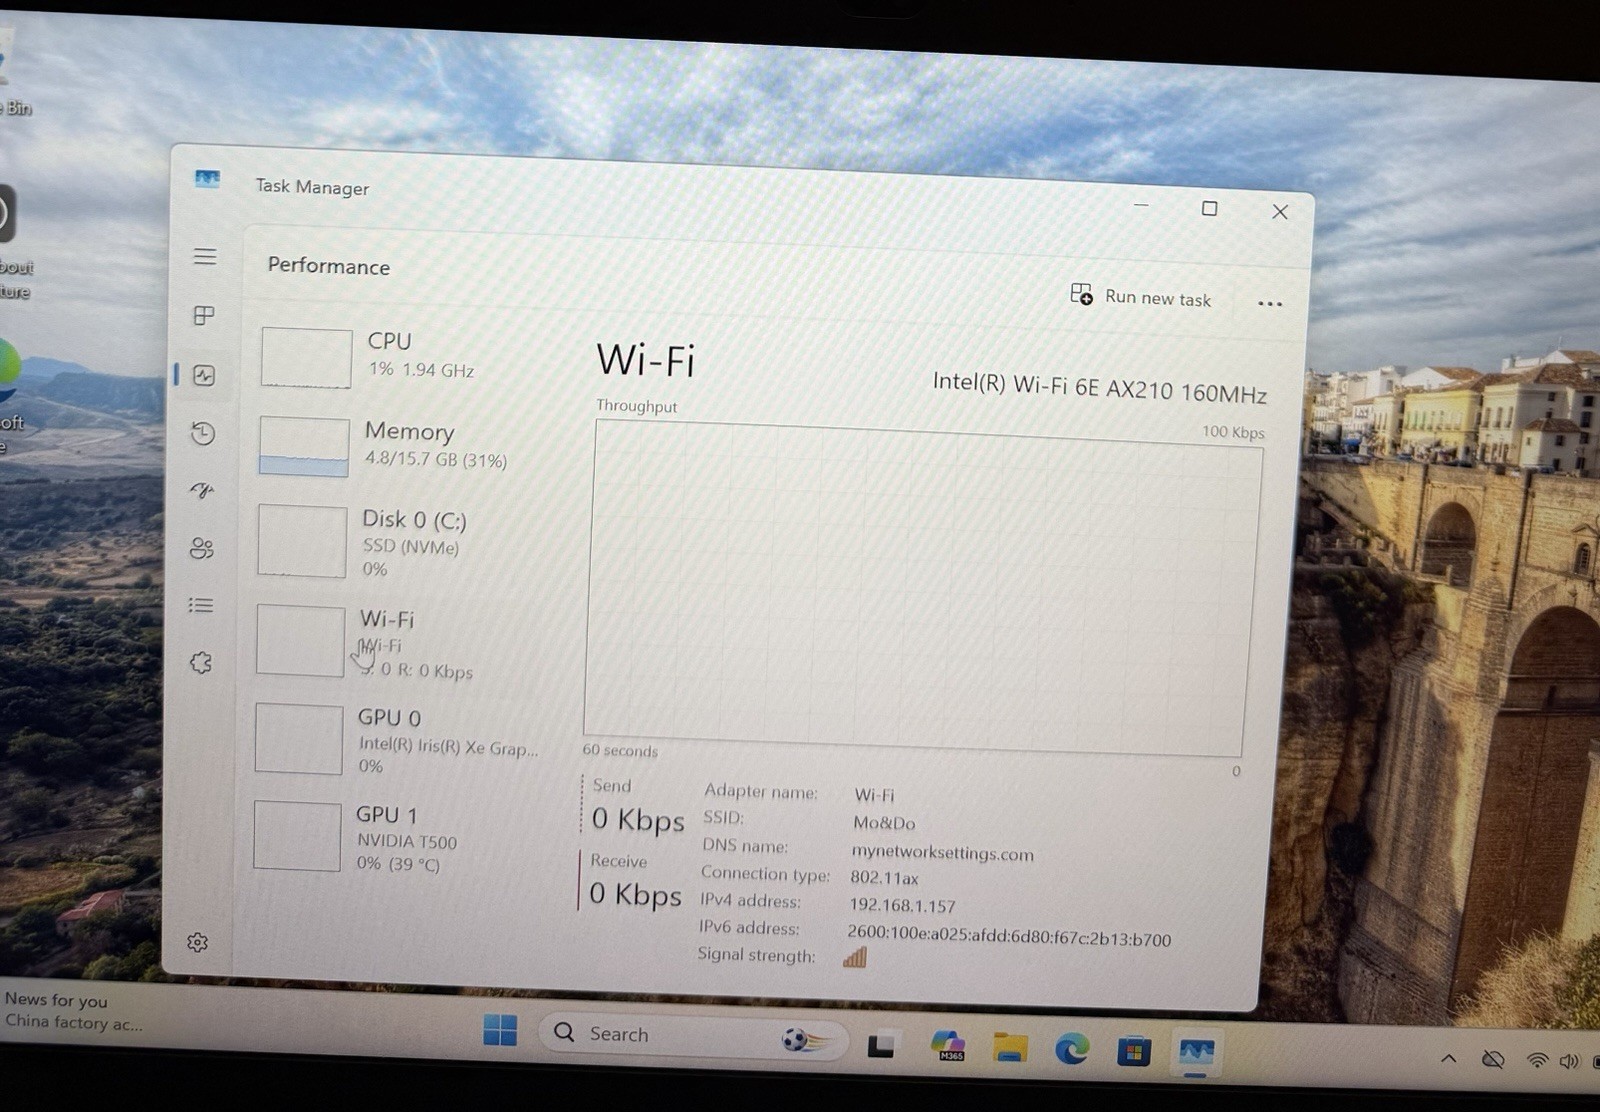Open Microsoft Store from the taskbar
The height and width of the screenshot is (1112, 1600).
coord(1134,1051)
